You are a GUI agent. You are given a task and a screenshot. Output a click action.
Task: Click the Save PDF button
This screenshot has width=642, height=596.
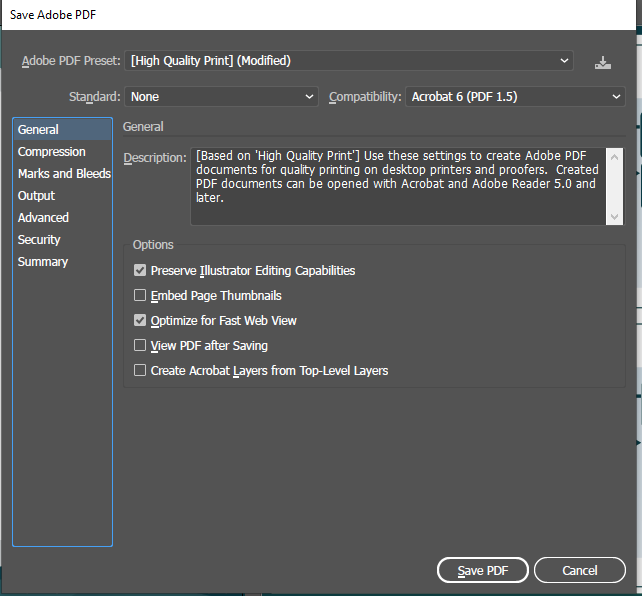click(x=483, y=570)
